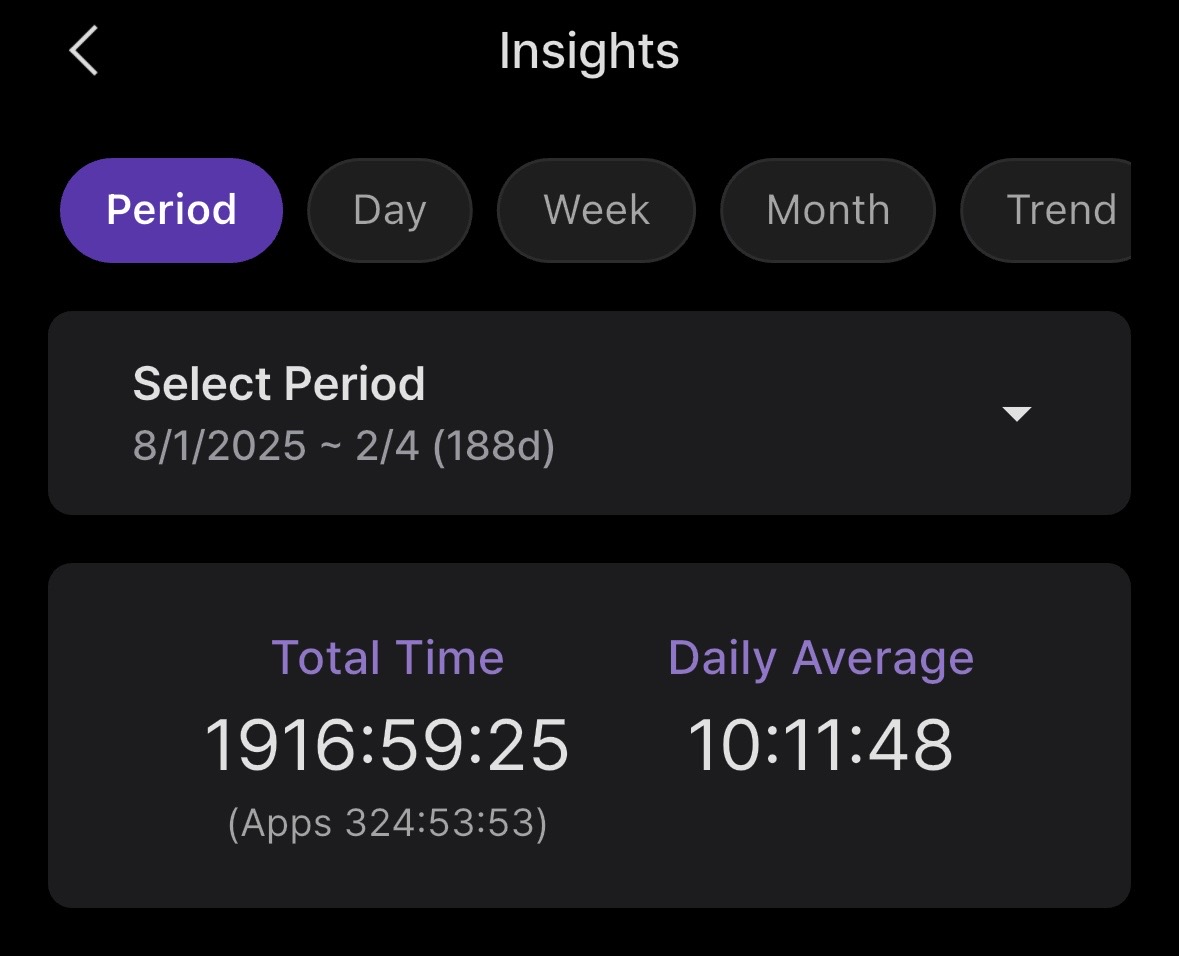Screen dimensions: 1179x956
Task: Click the (188d) duration text
Action: (494, 446)
